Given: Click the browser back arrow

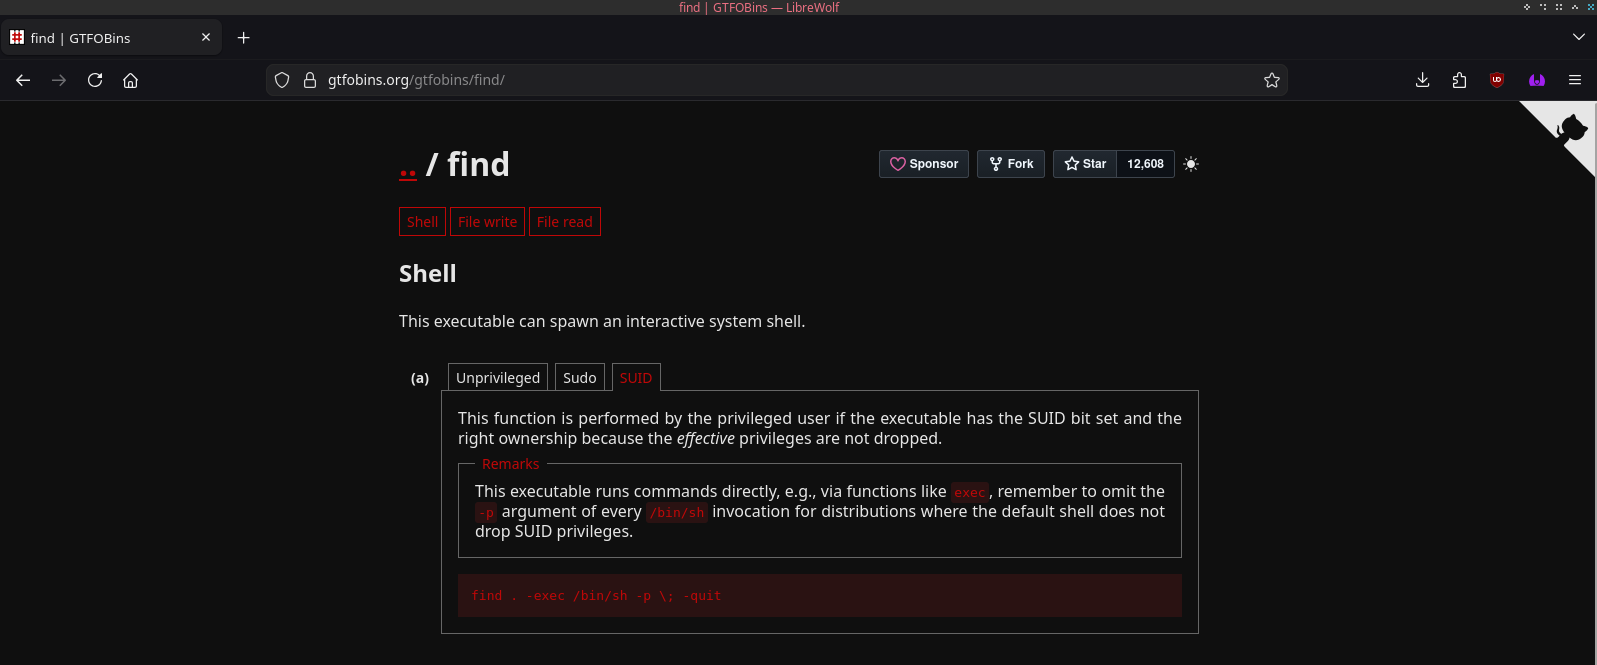Looking at the screenshot, I should (23, 80).
